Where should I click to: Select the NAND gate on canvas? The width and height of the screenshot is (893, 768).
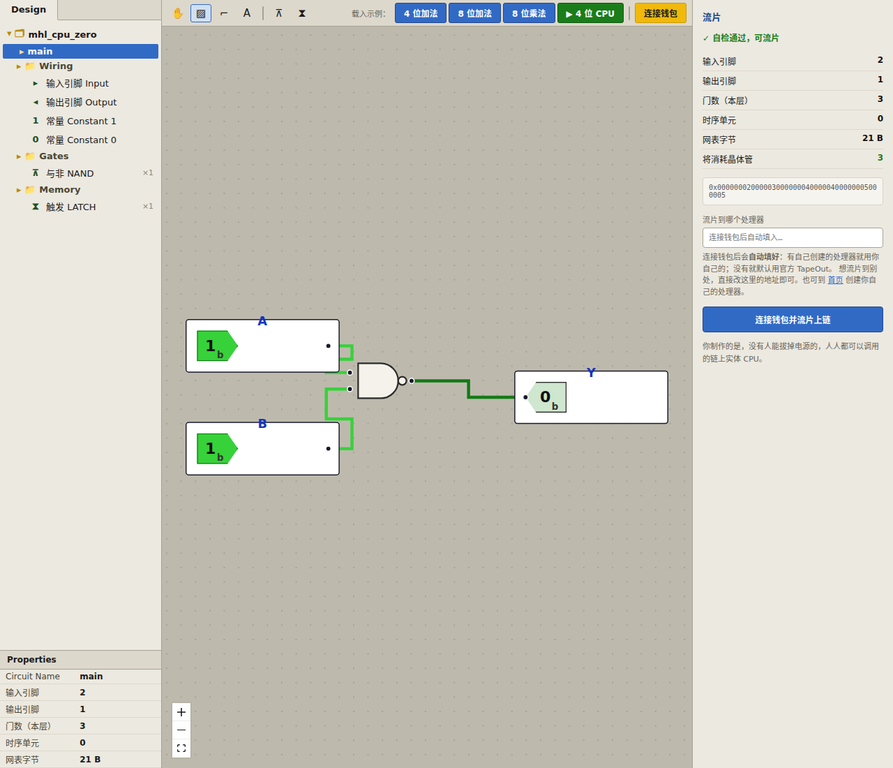[x=380, y=381]
